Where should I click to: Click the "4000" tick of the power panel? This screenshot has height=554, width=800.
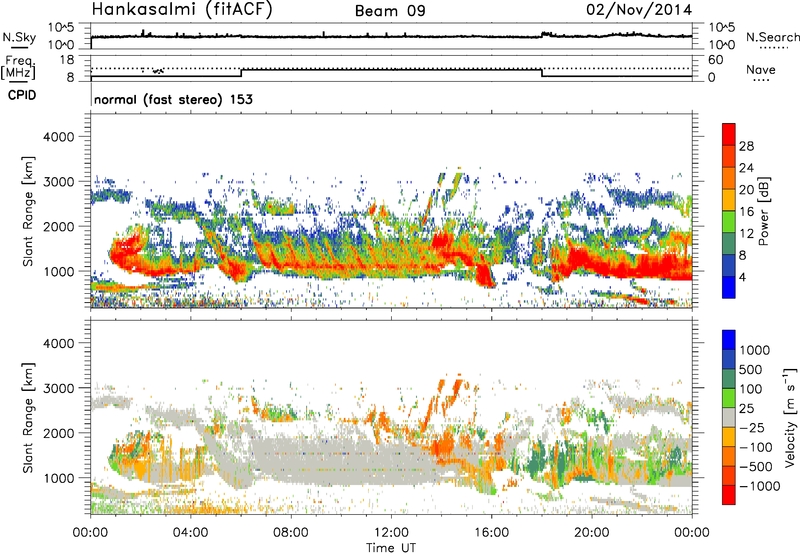(59, 137)
